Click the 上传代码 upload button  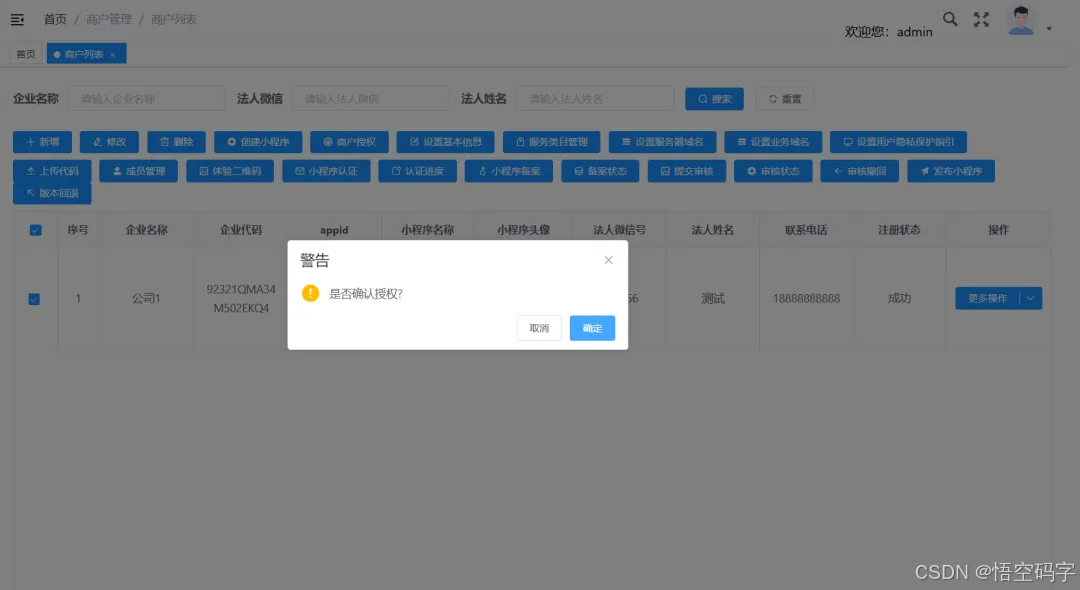[52, 171]
